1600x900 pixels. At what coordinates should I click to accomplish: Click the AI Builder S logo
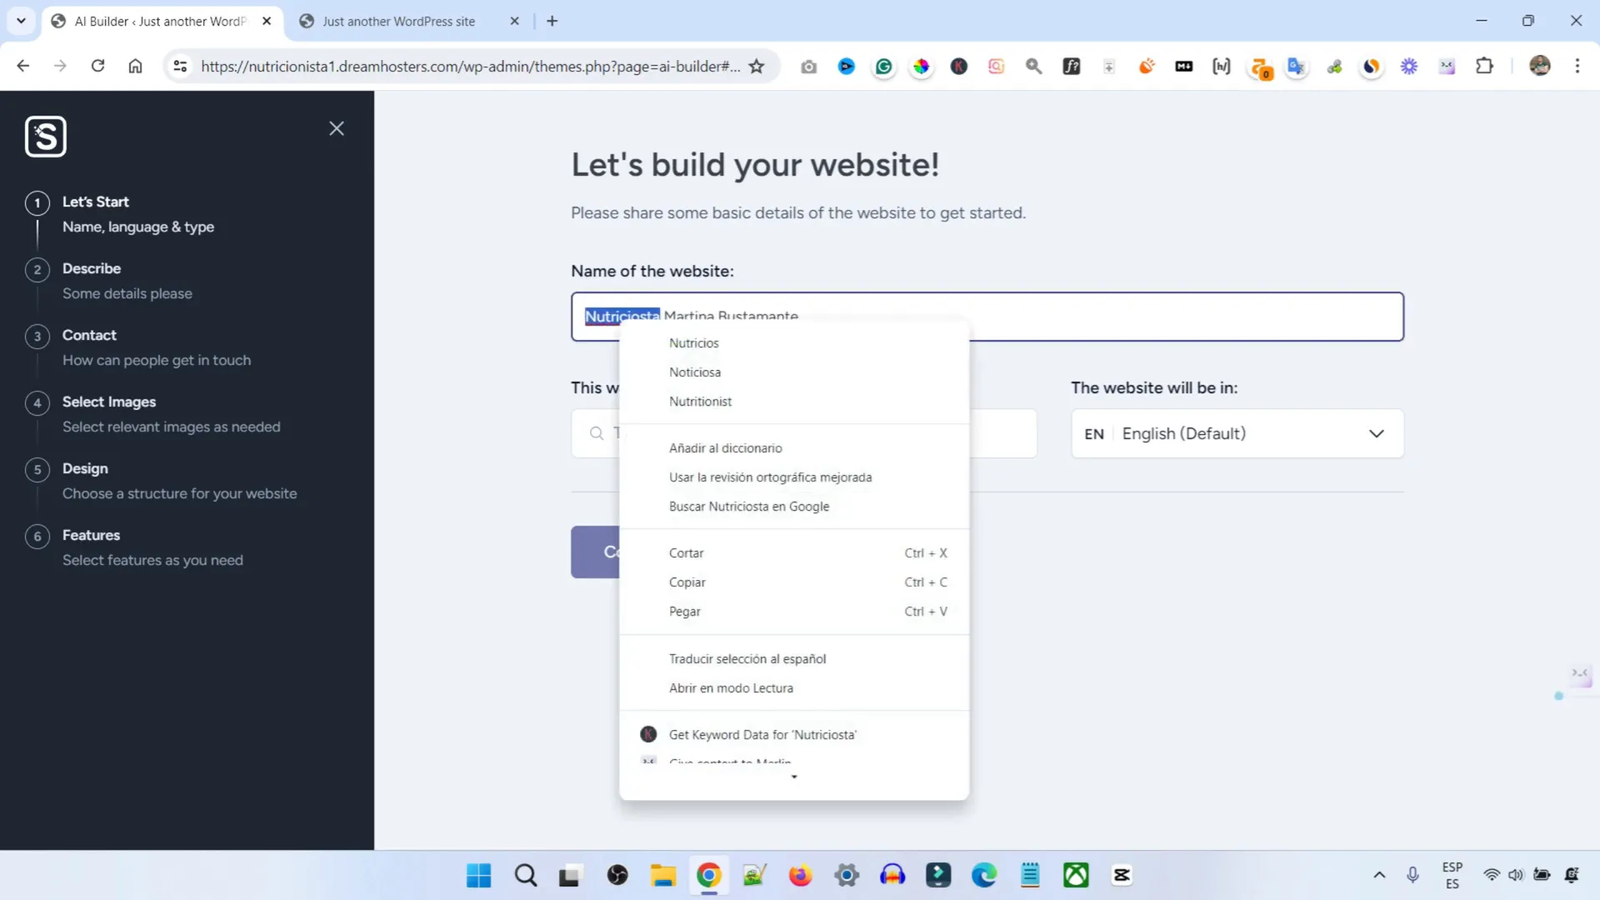point(46,136)
